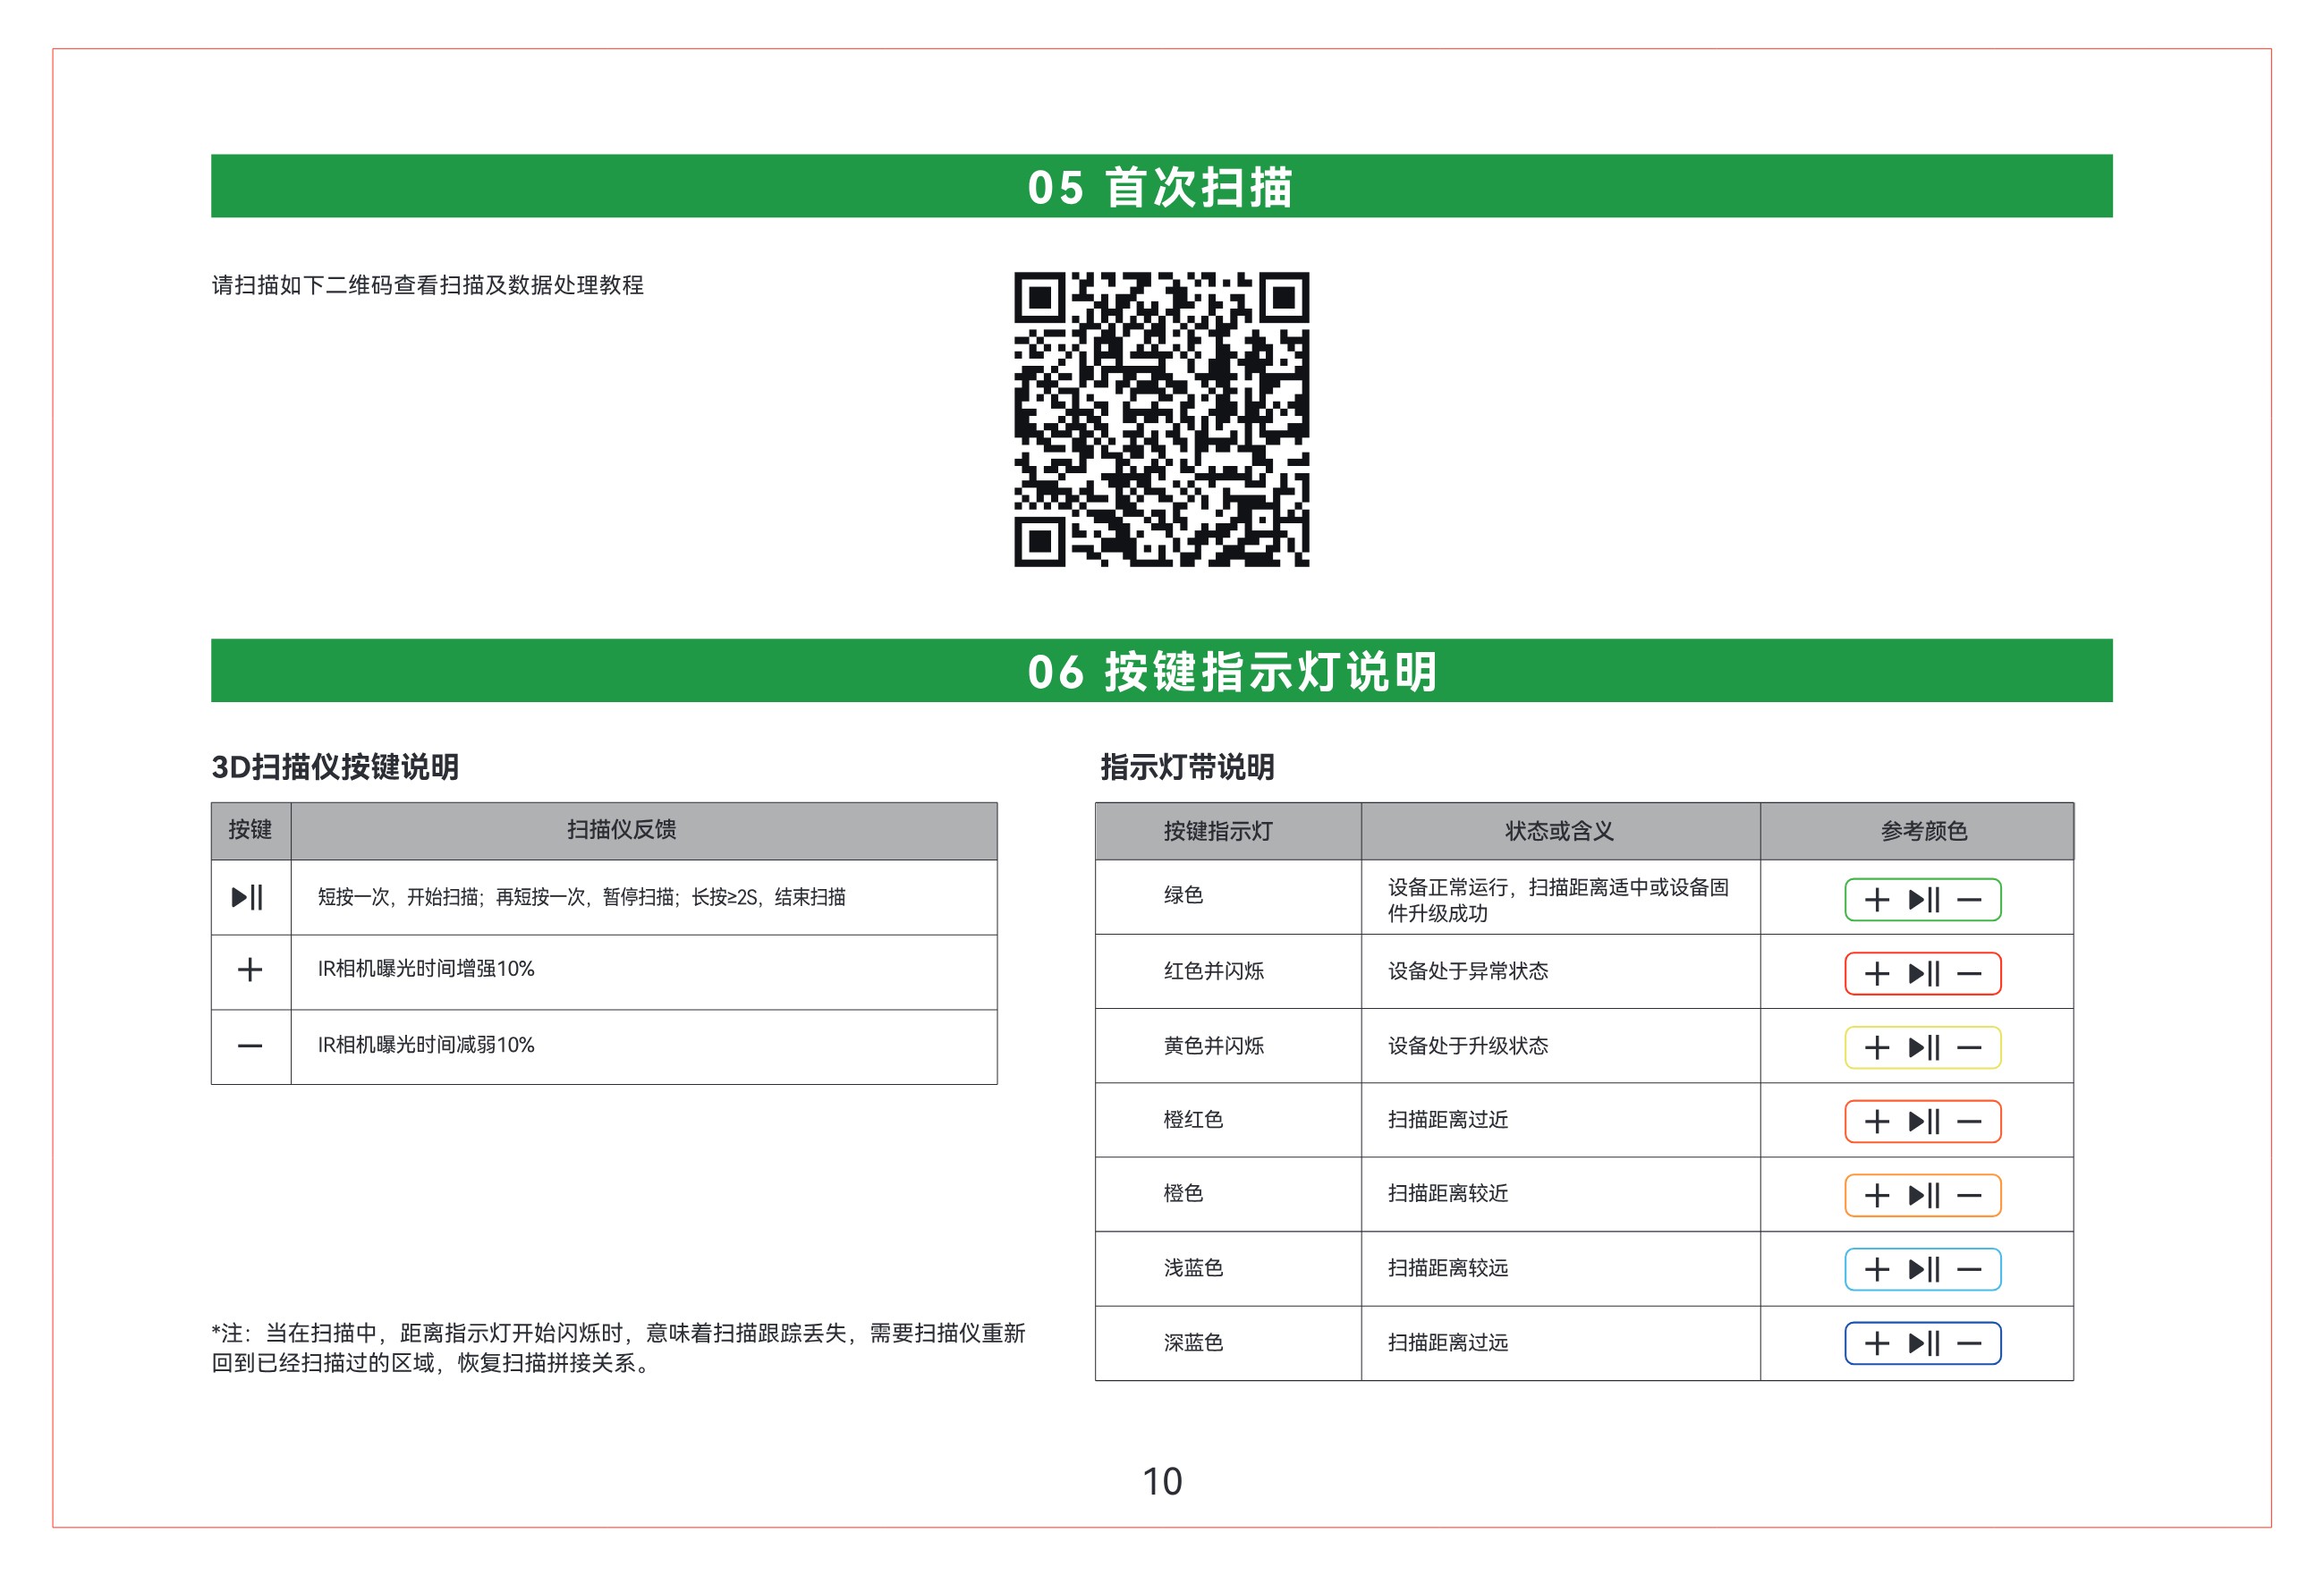Click the plus icon in the orange indicator

pos(1877,1196)
